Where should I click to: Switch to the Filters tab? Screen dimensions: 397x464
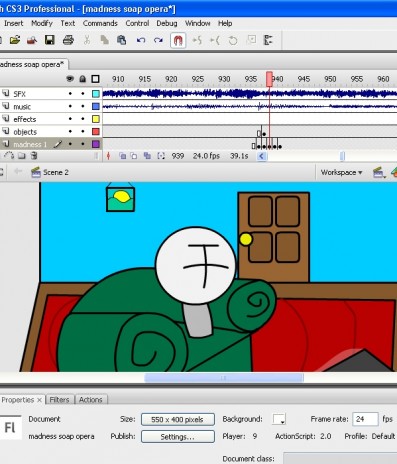coord(59,400)
